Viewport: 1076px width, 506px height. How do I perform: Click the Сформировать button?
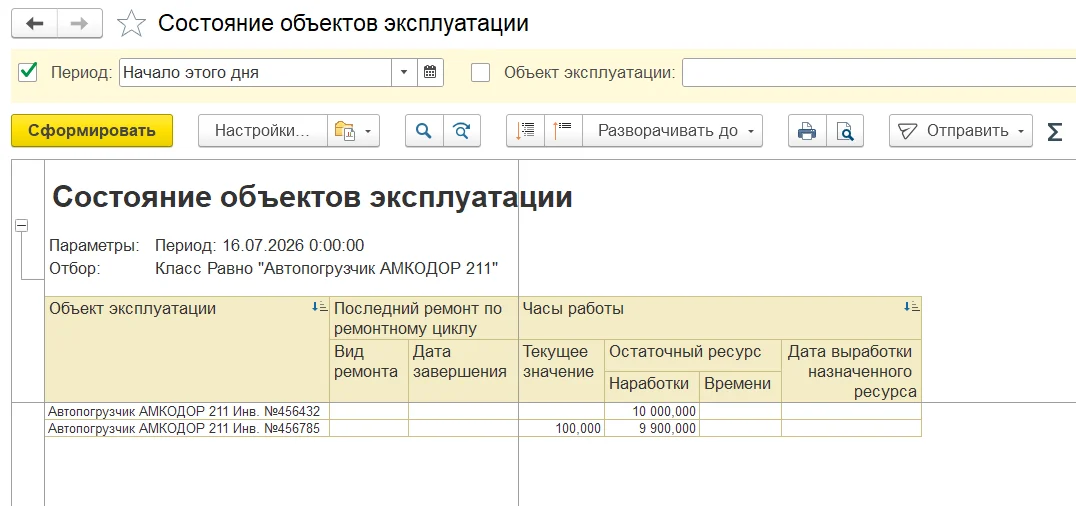click(x=92, y=130)
